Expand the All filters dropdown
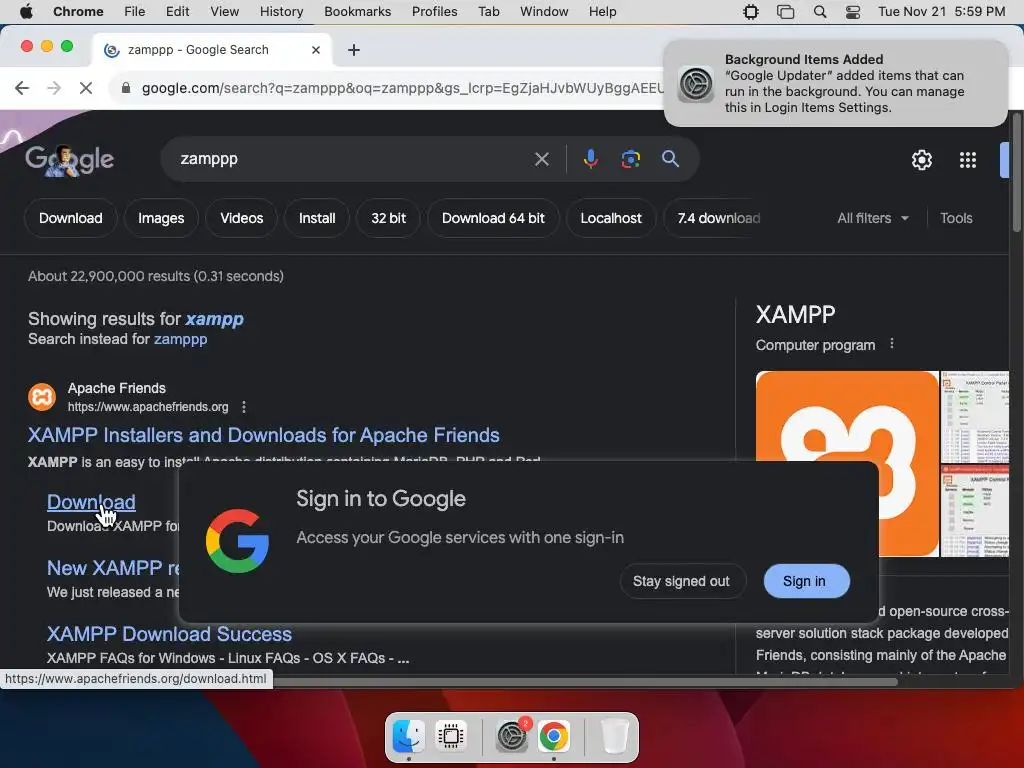The height and width of the screenshot is (768, 1024). [872, 218]
